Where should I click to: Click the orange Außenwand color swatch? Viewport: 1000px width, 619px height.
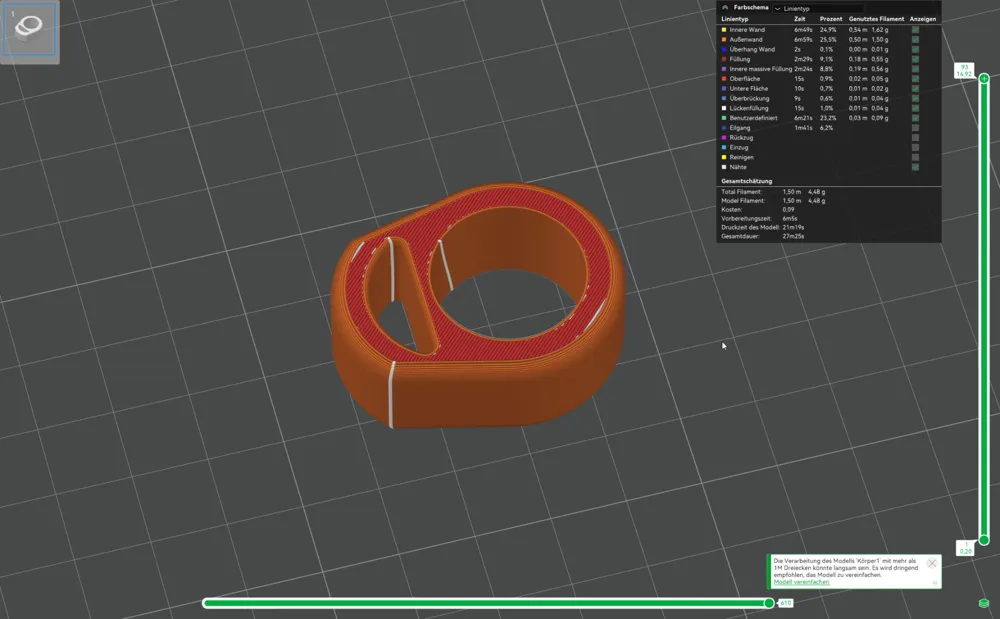[724, 40]
